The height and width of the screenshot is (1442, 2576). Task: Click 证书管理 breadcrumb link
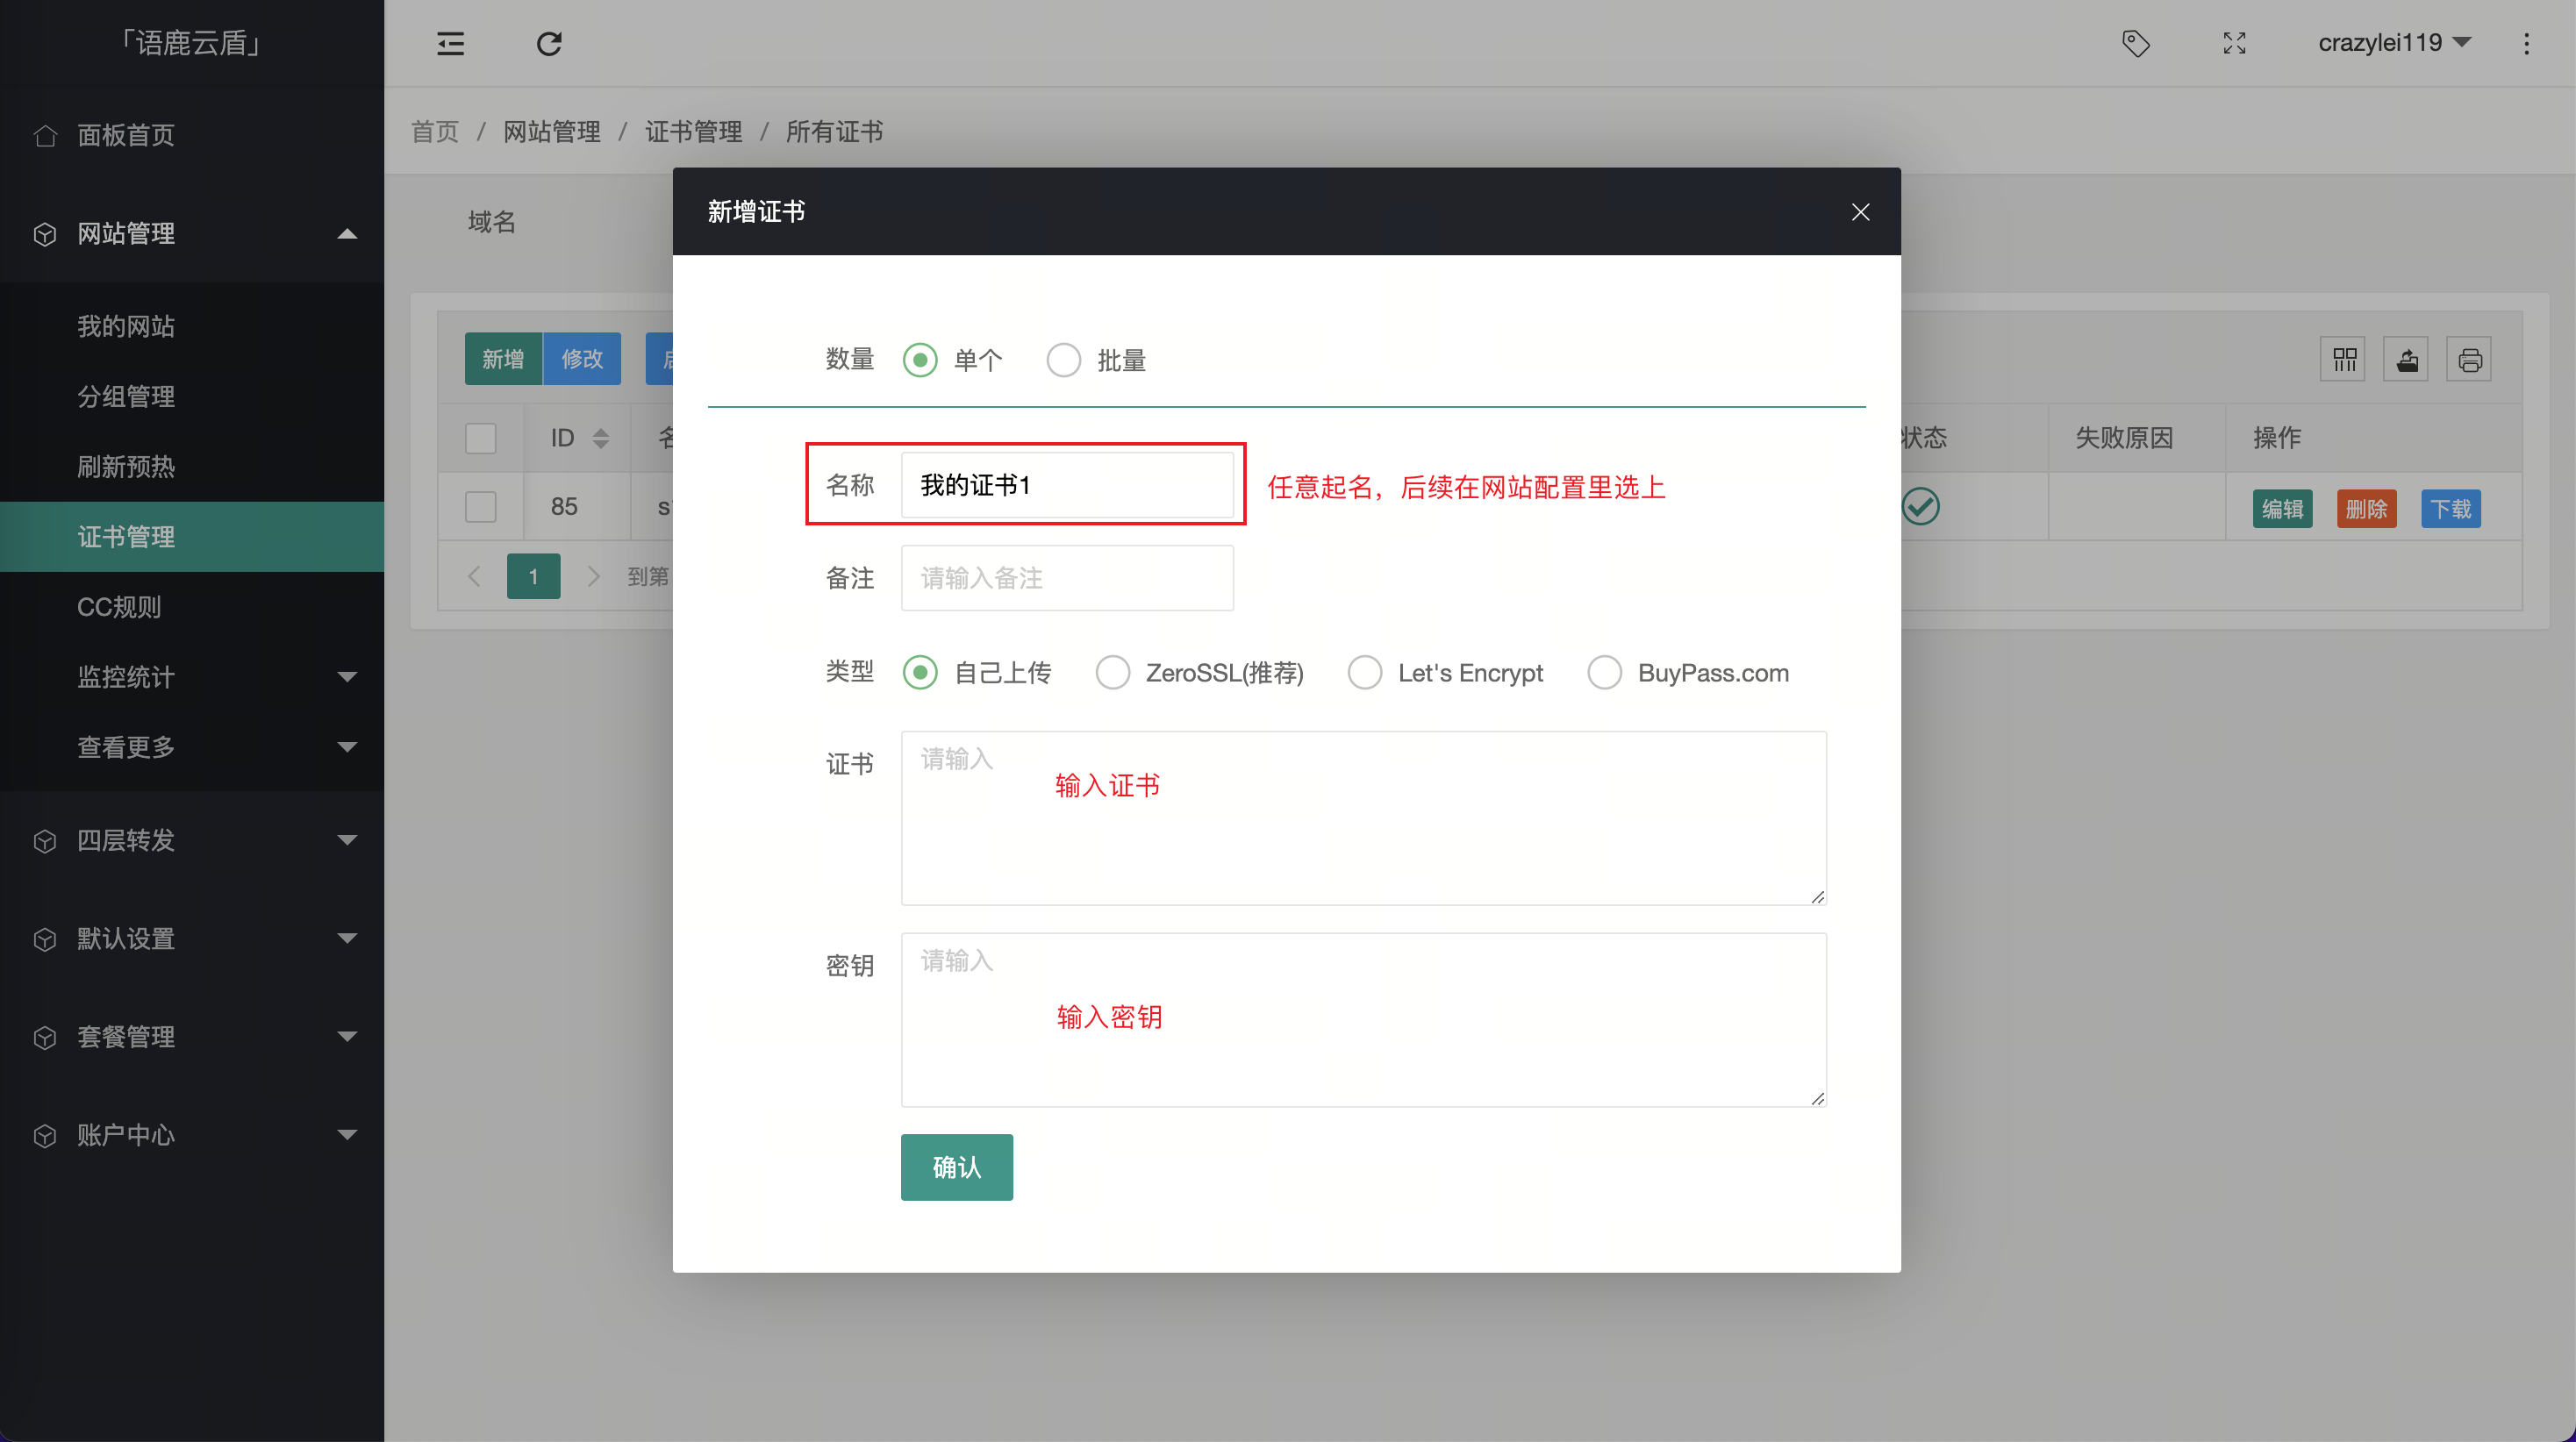click(694, 132)
